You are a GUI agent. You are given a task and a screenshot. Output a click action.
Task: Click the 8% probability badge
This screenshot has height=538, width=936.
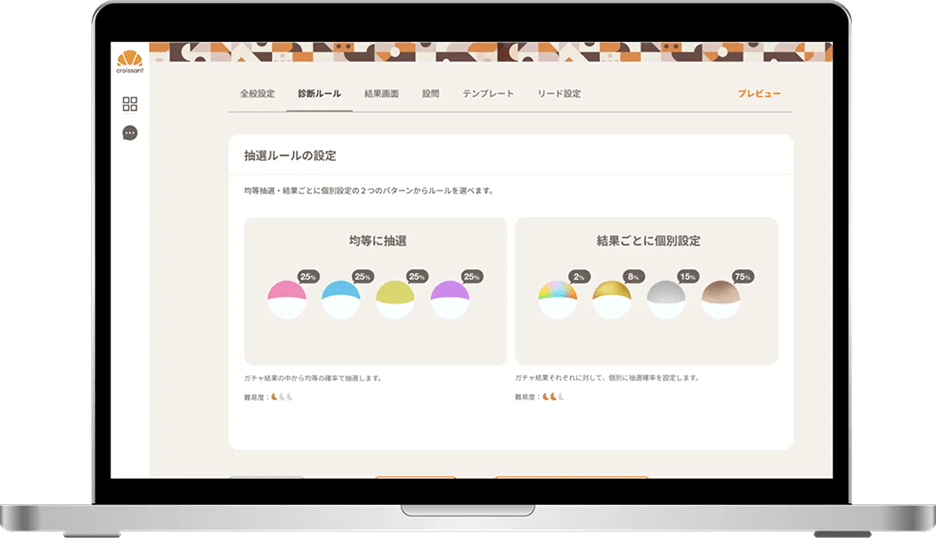(633, 276)
